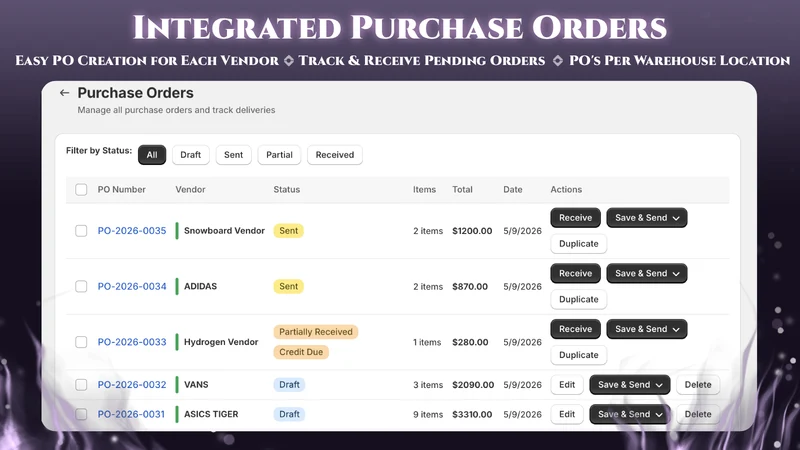
Task: Expand Save & Send for ASICS TIGER order
Action: (630, 414)
